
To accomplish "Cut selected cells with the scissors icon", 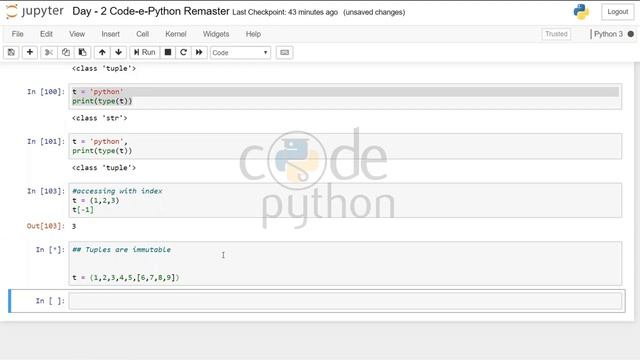I will pos(49,52).
